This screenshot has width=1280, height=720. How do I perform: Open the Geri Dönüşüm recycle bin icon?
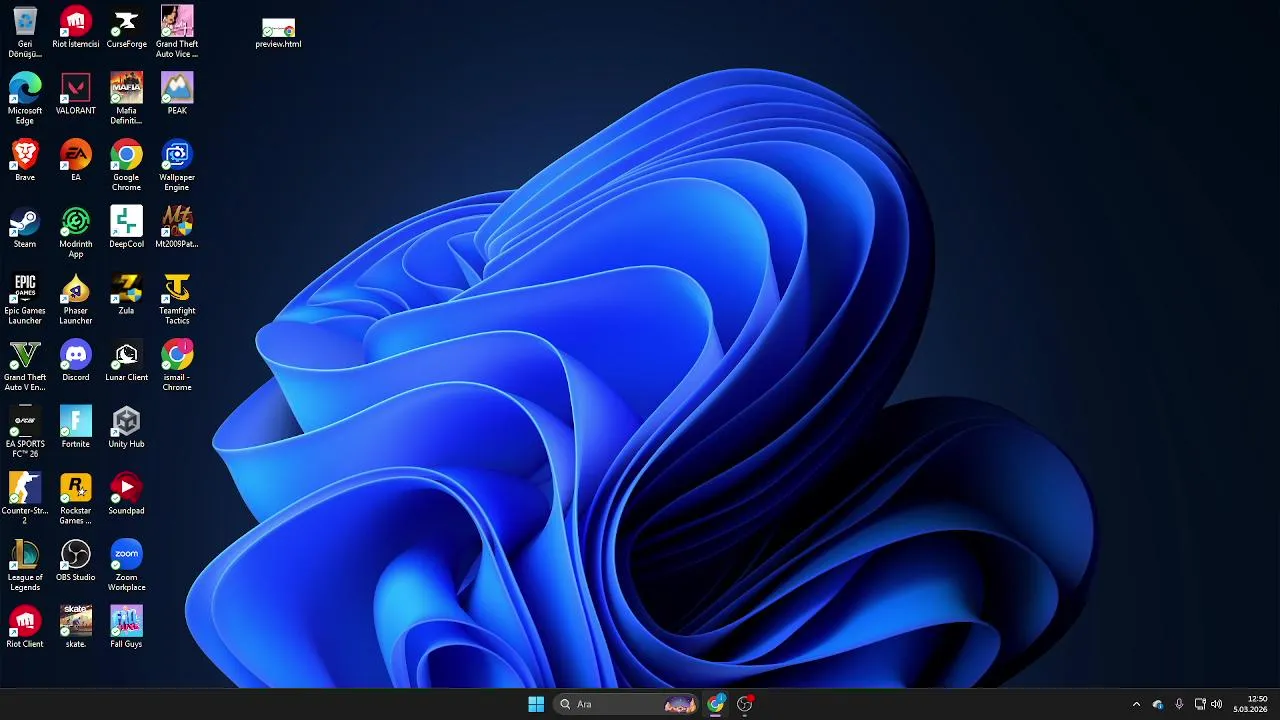point(25,31)
